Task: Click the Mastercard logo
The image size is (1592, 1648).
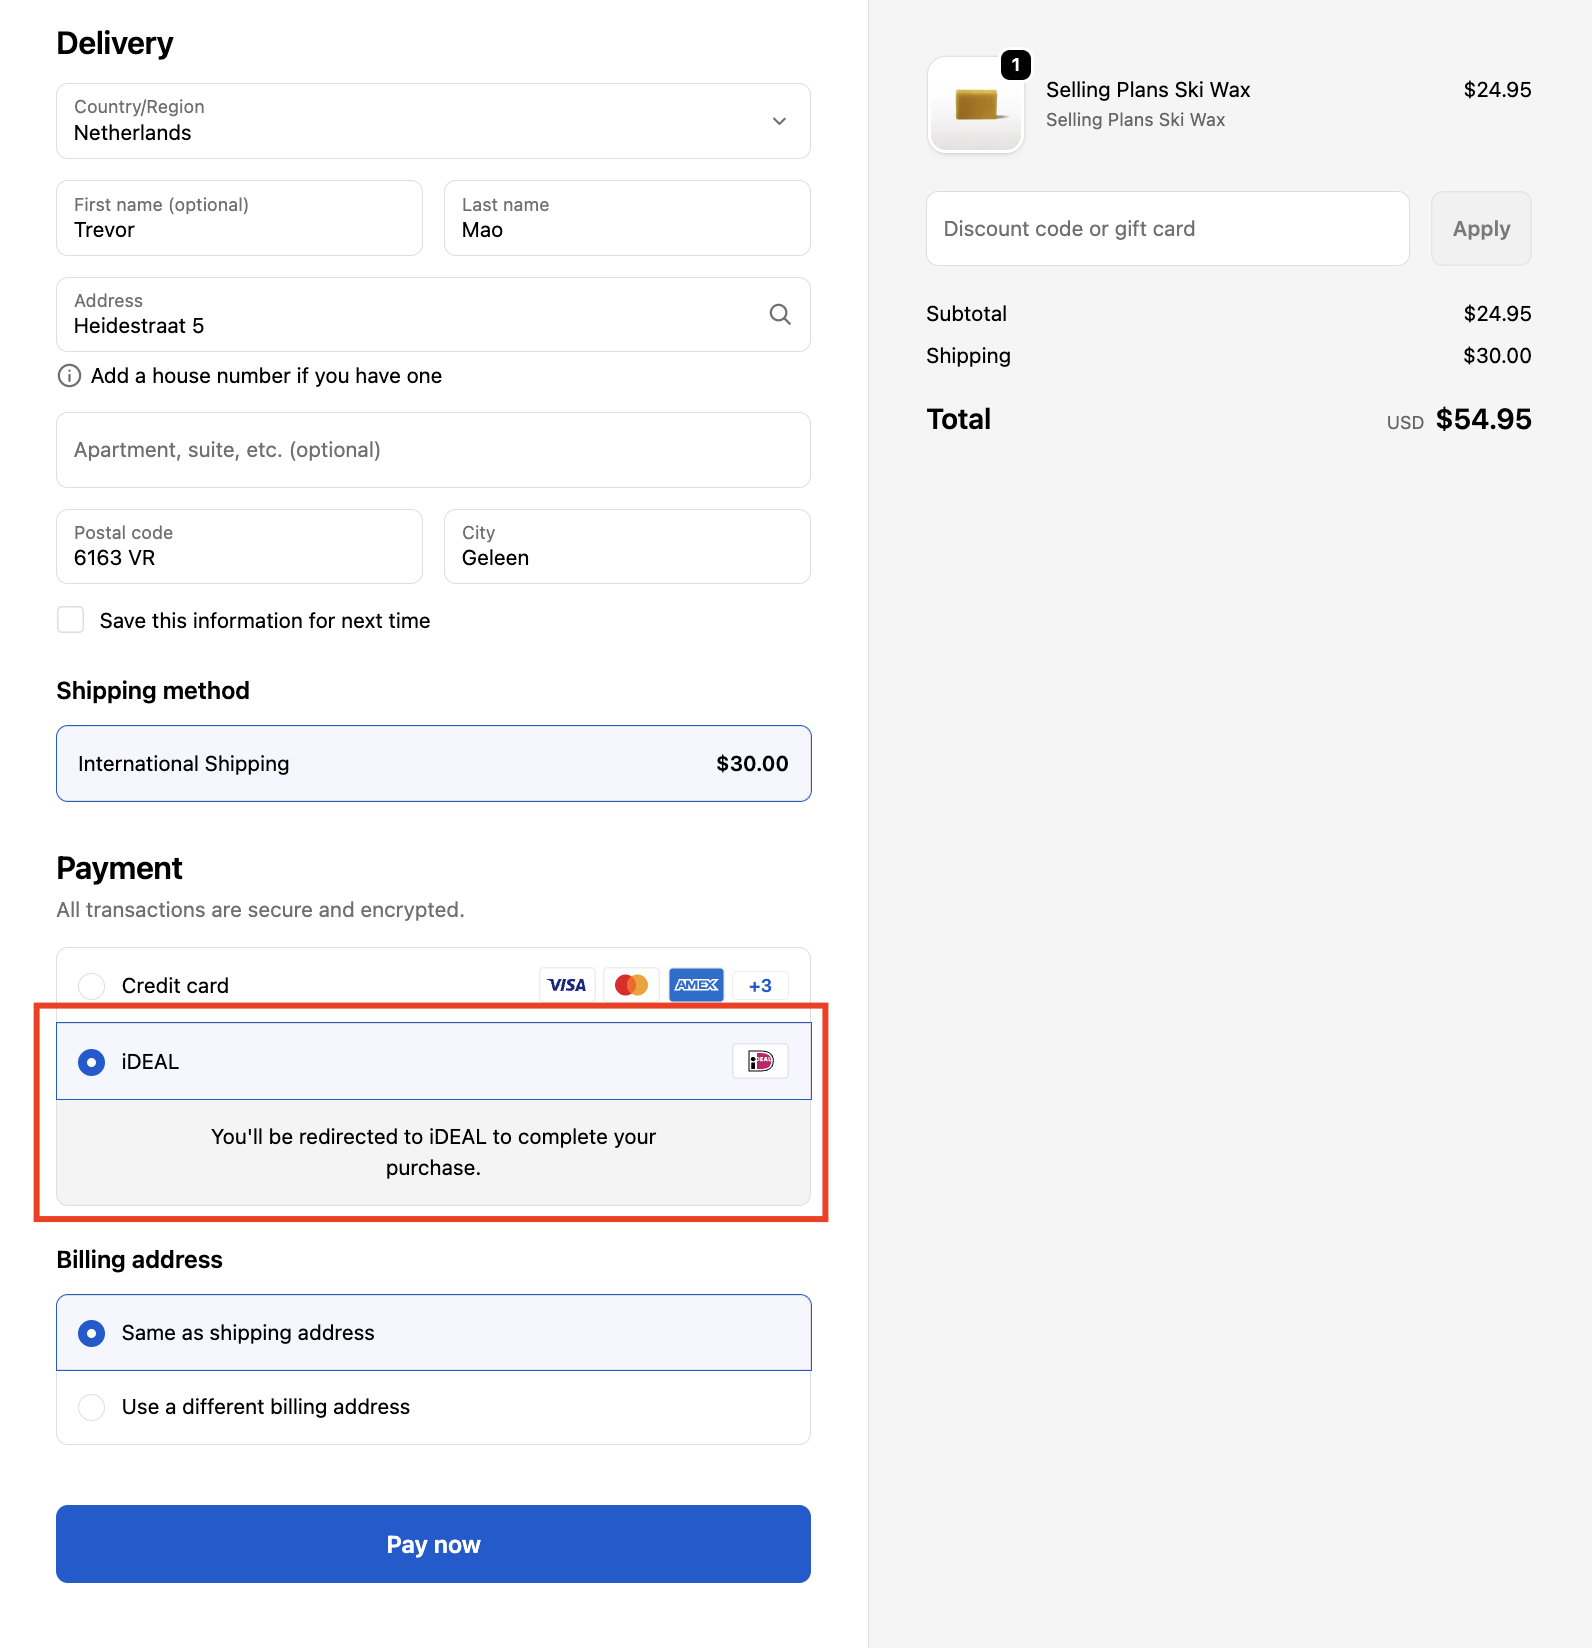Action: (x=631, y=985)
